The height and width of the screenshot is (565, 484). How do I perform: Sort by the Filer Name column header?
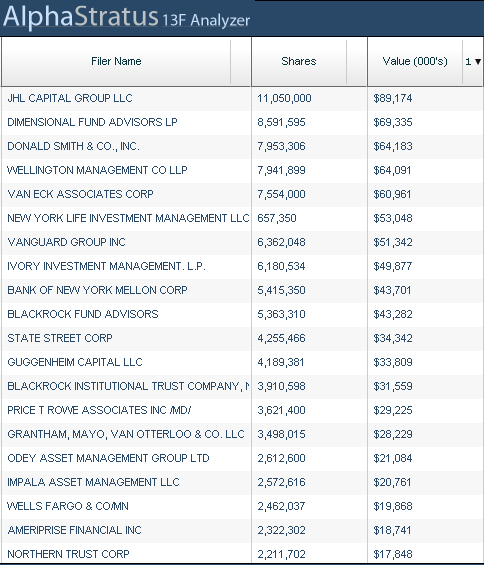116,61
